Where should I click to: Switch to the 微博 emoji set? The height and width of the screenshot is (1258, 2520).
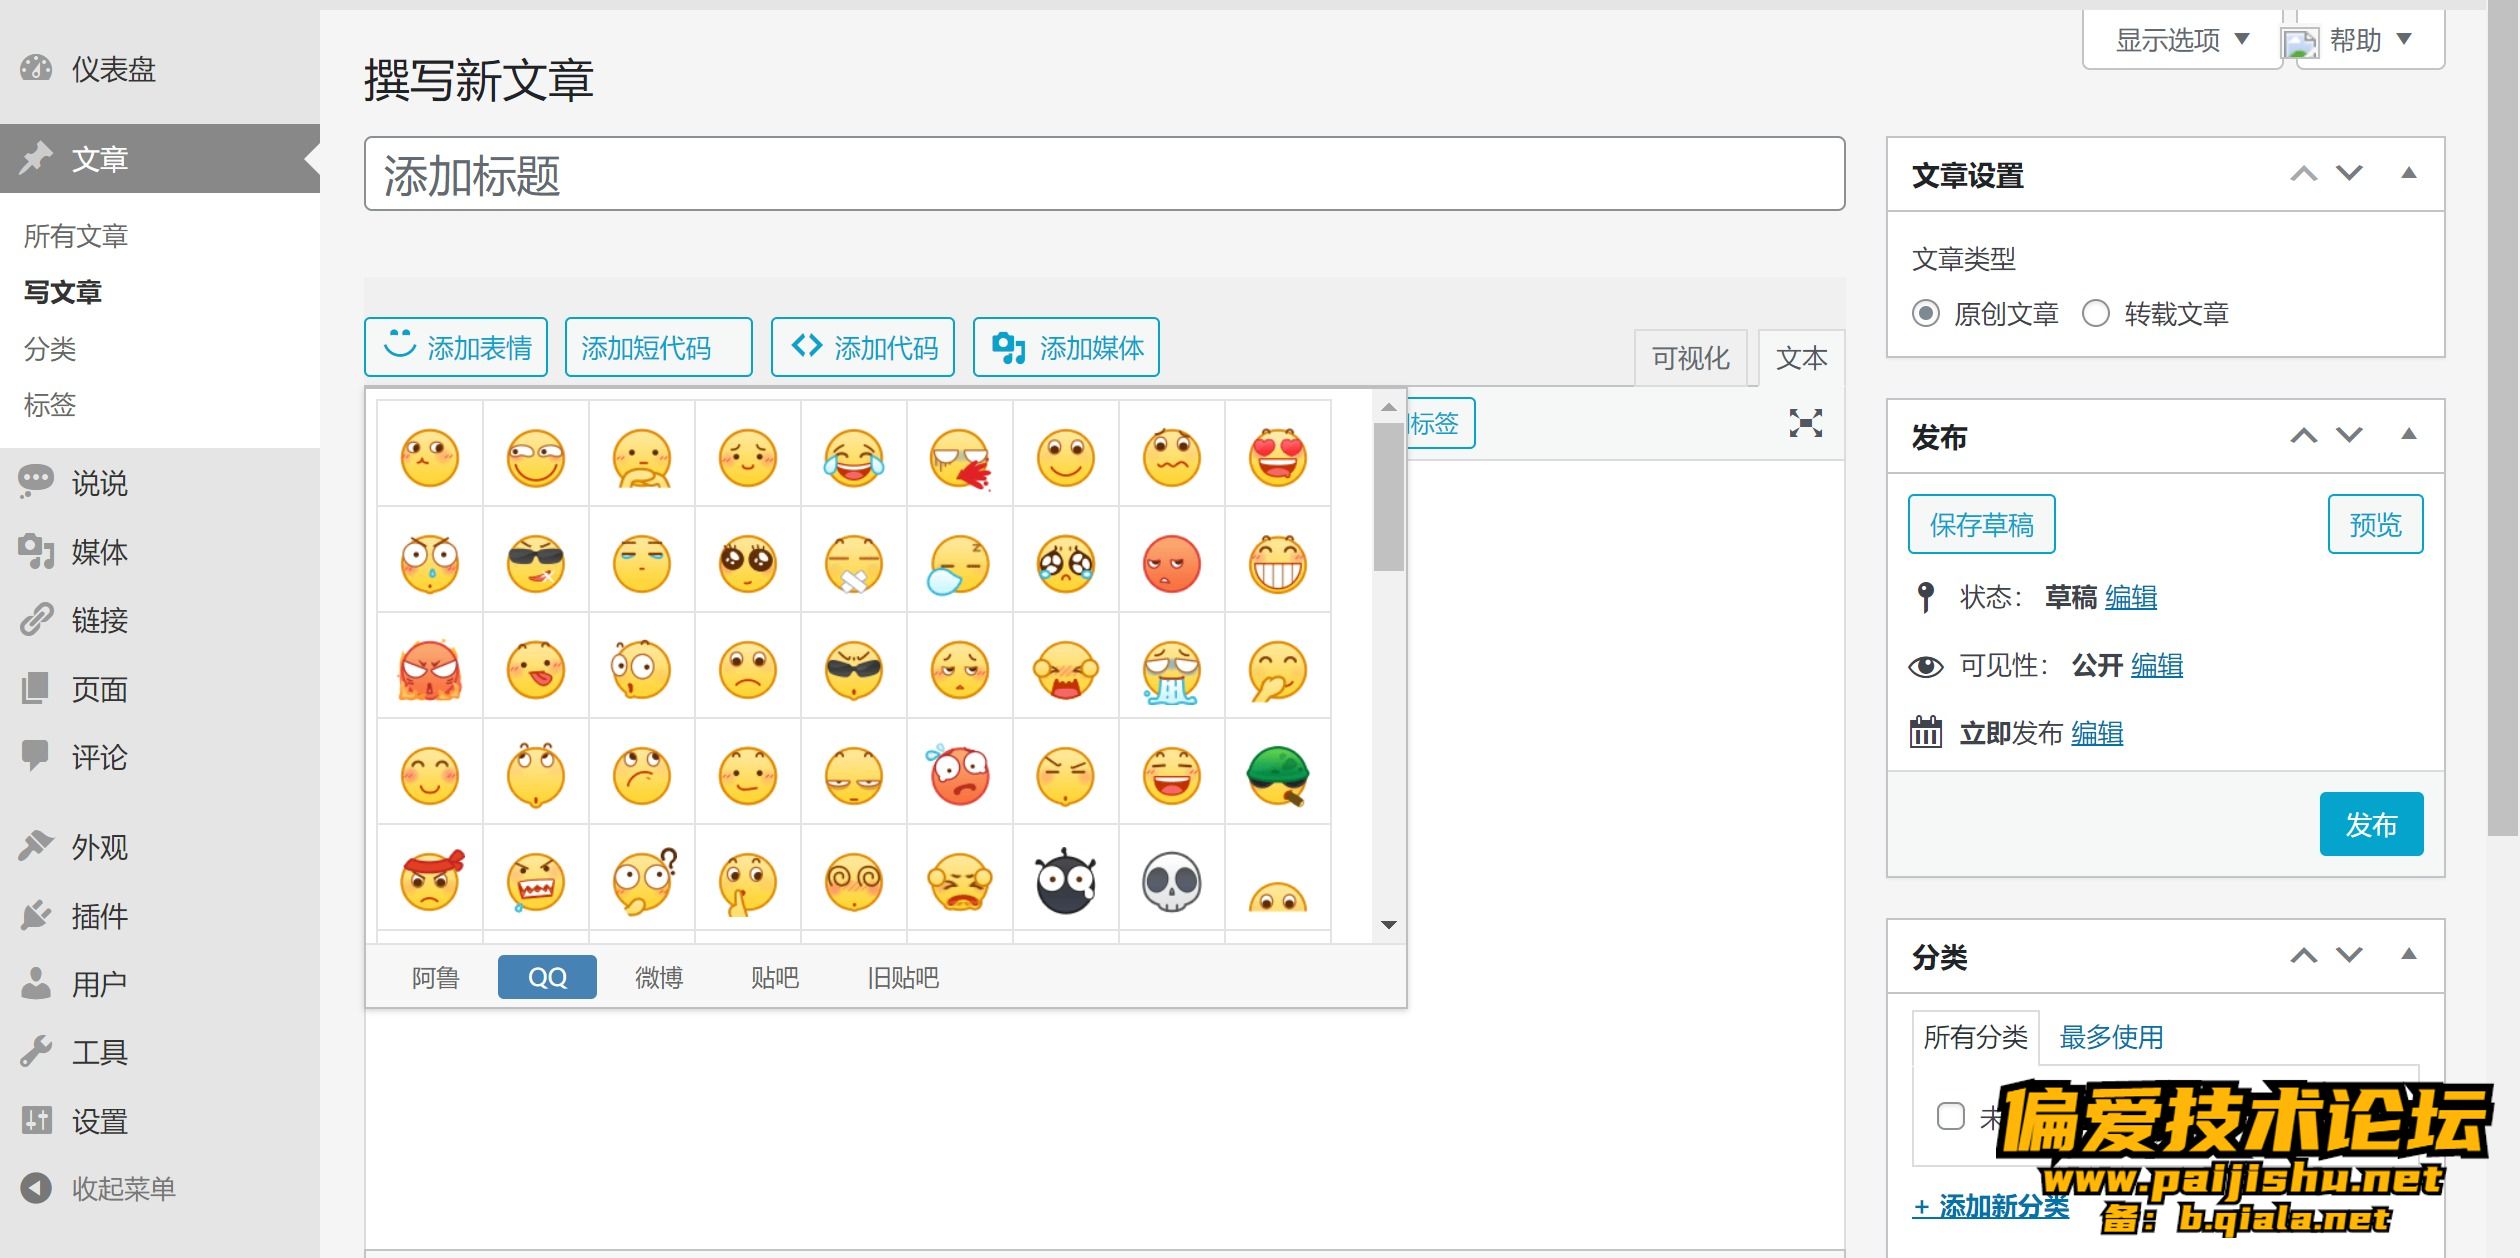click(659, 977)
